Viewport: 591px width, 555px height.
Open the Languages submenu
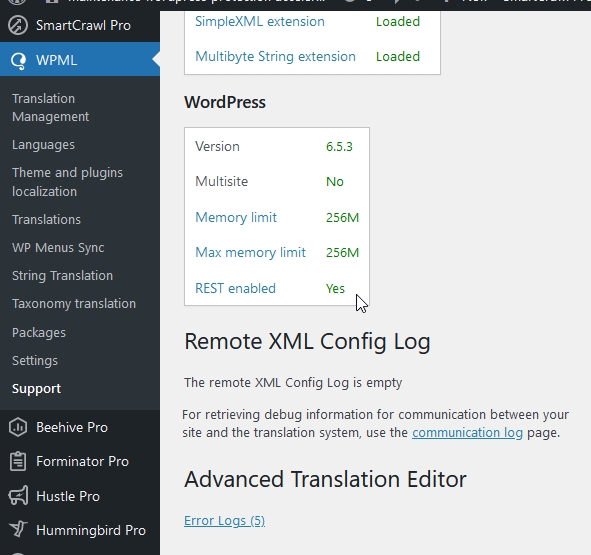[x=43, y=145]
